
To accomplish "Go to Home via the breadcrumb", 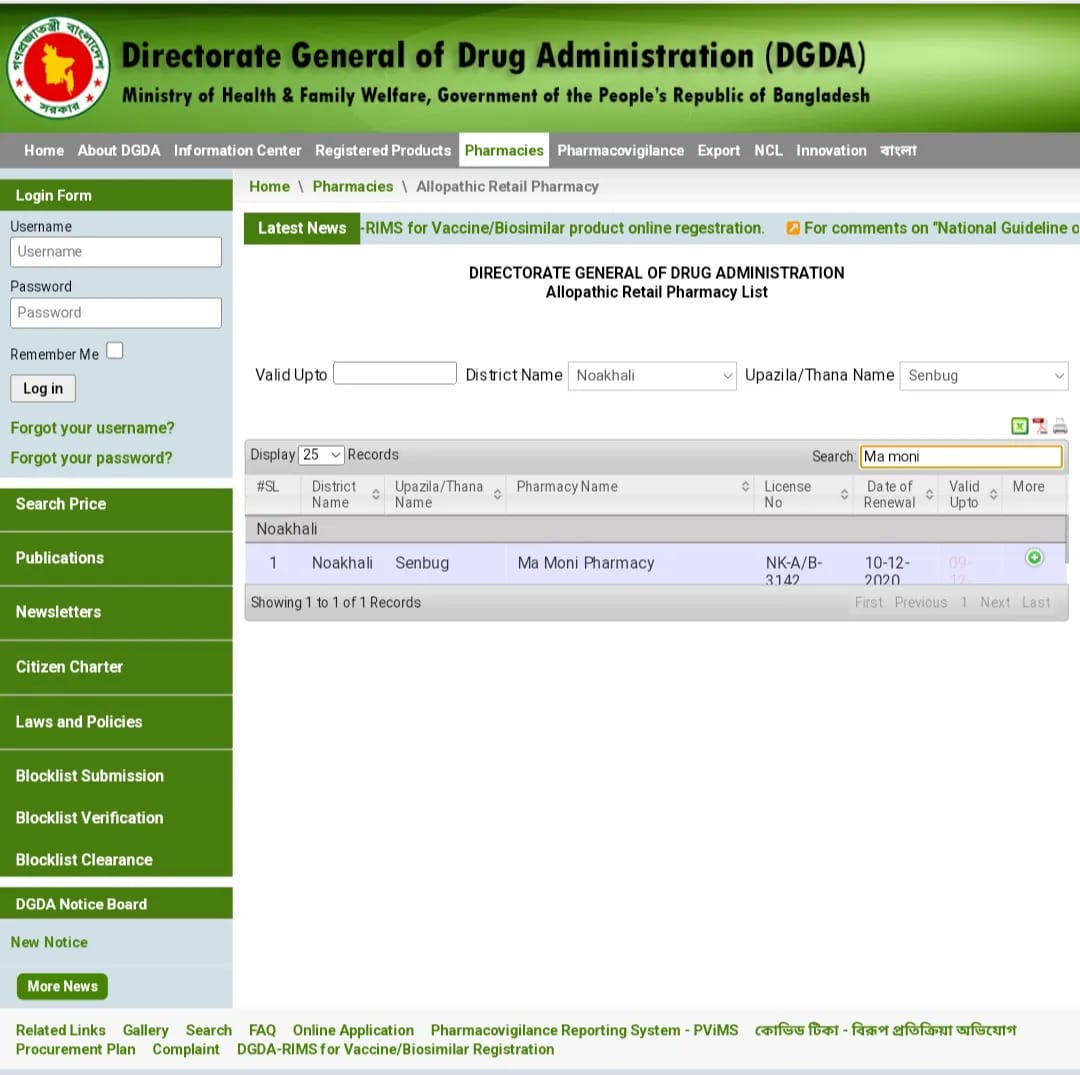I will point(269,187).
